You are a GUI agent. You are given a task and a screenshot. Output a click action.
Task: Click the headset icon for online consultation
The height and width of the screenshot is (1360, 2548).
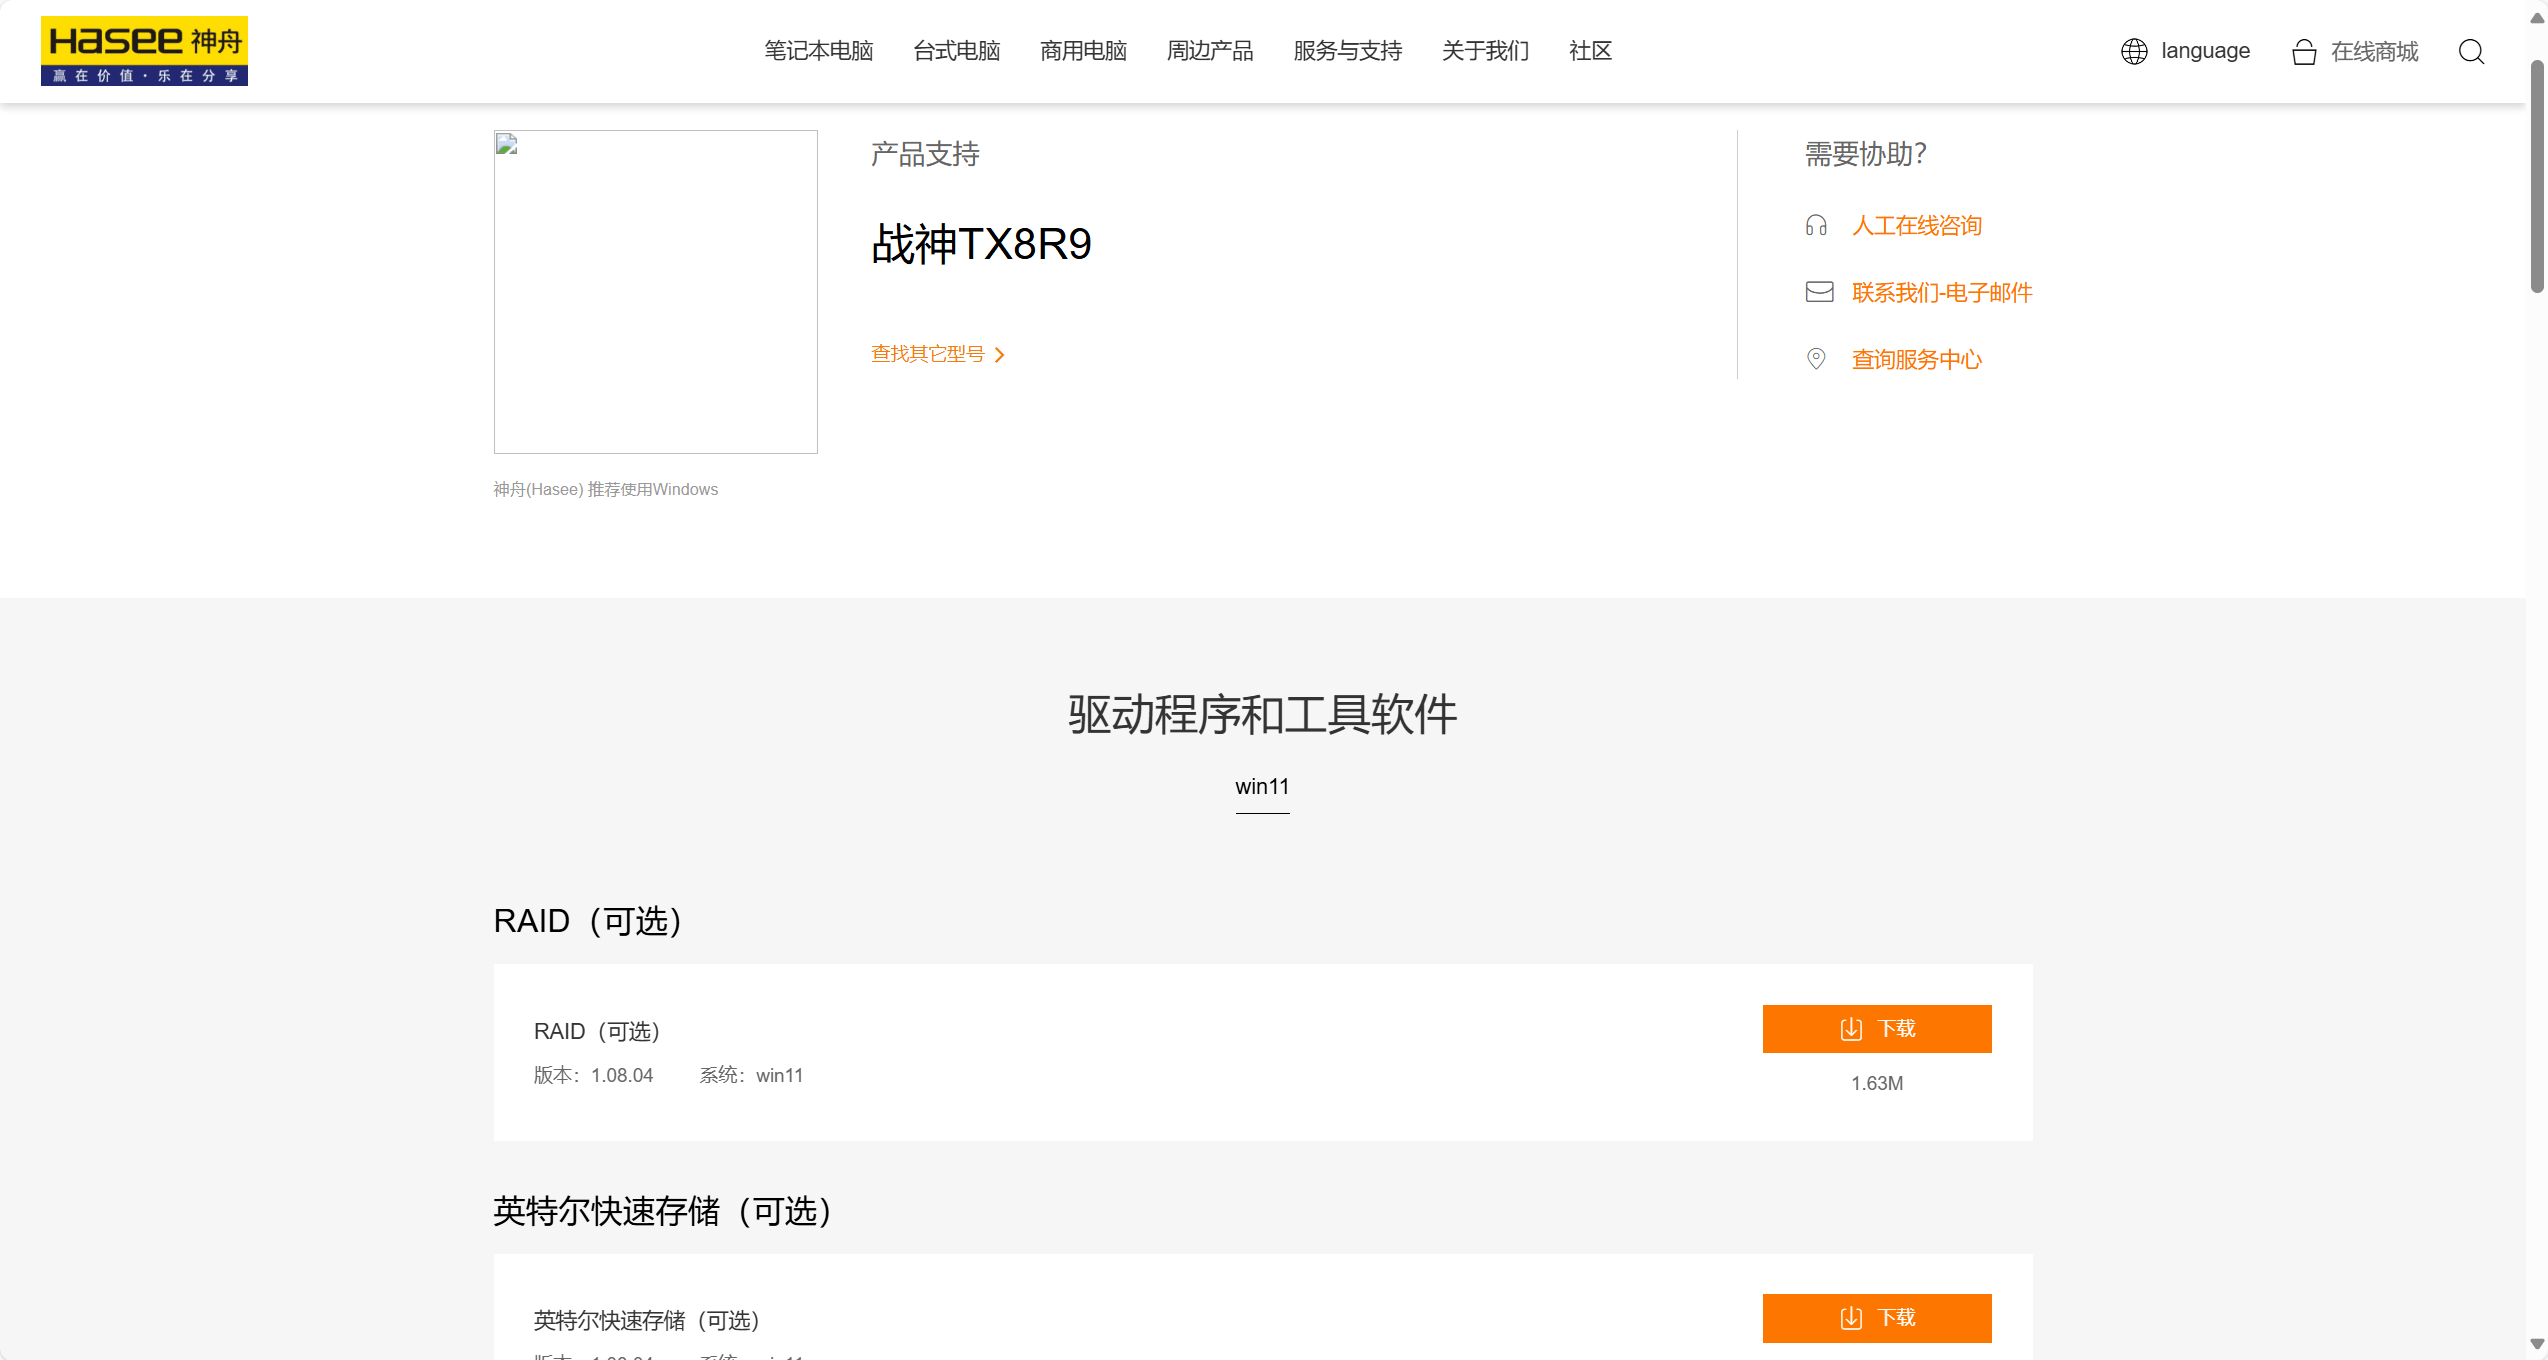pyautogui.click(x=1816, y=226)
